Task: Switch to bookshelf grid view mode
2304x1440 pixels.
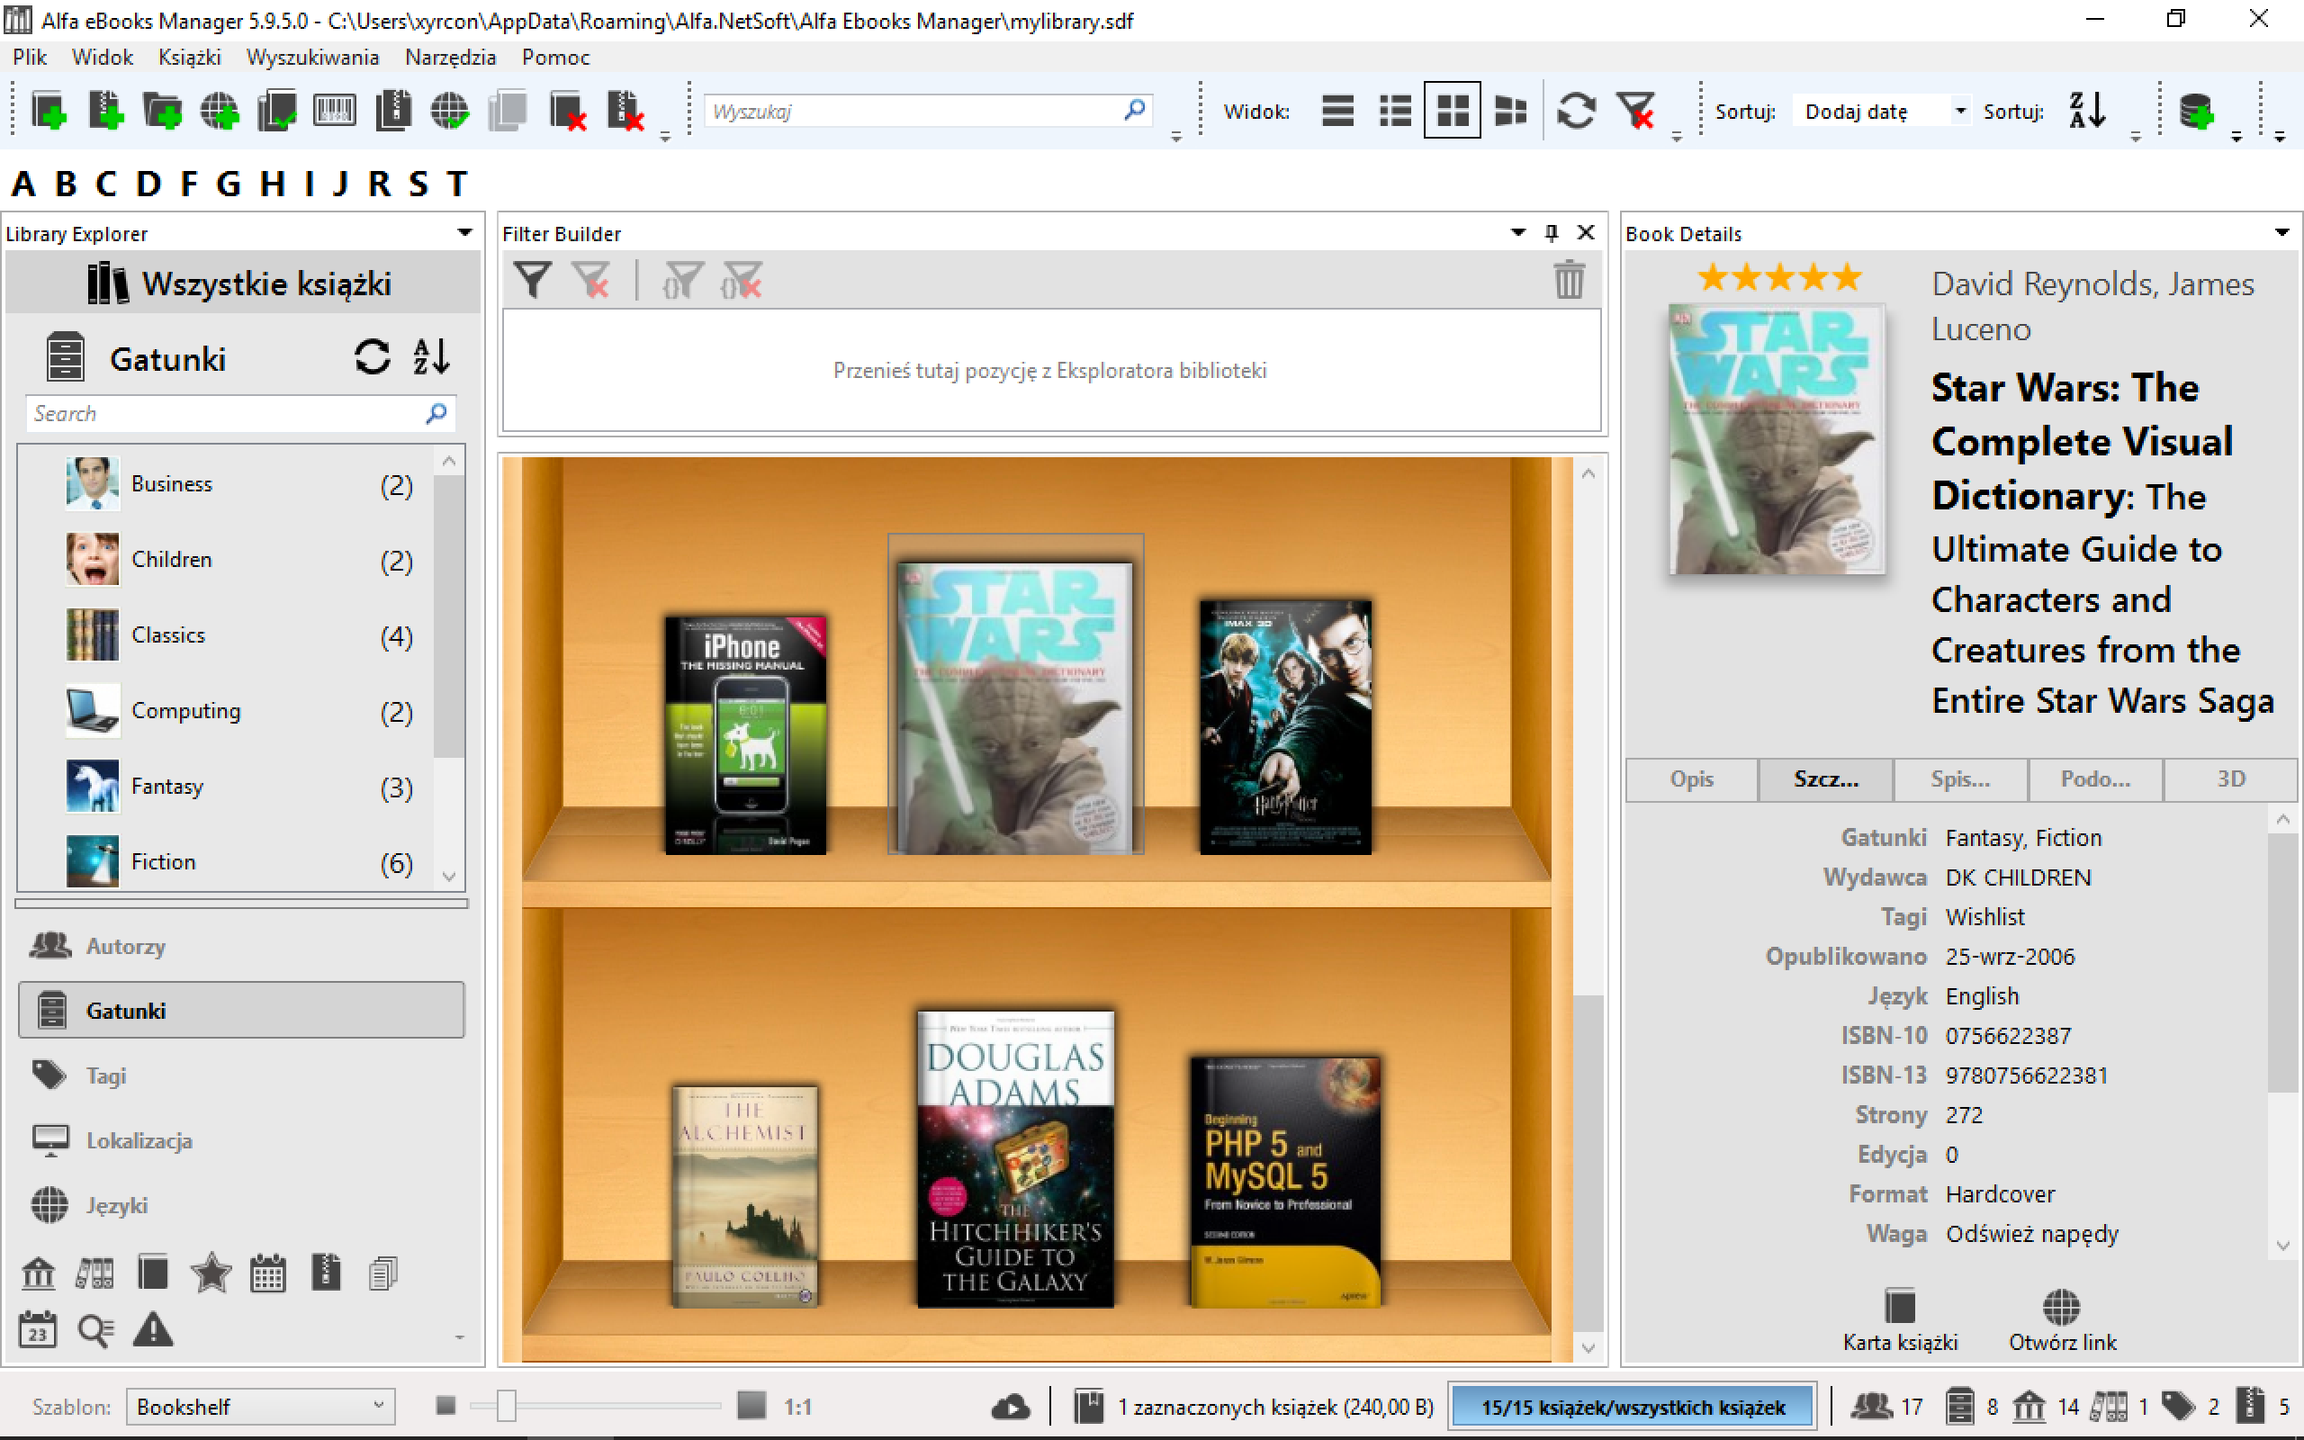Action: tap(1452, 110)
